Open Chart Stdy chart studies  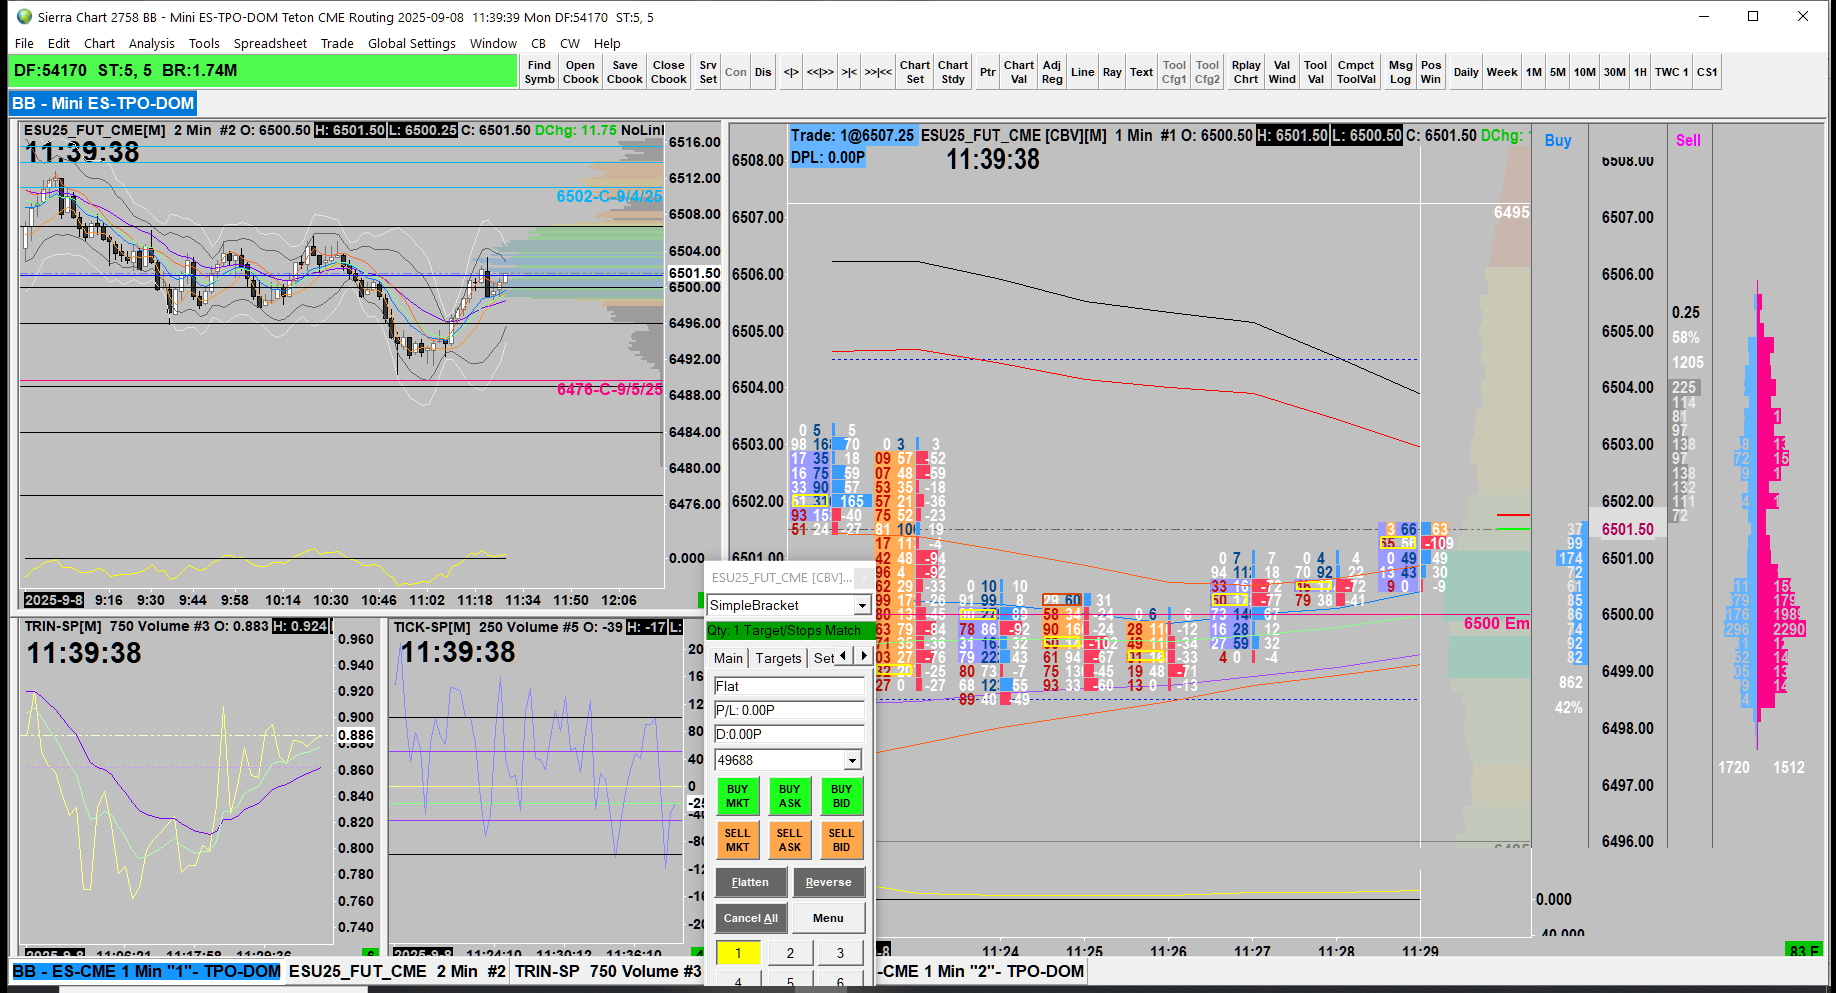953,72
